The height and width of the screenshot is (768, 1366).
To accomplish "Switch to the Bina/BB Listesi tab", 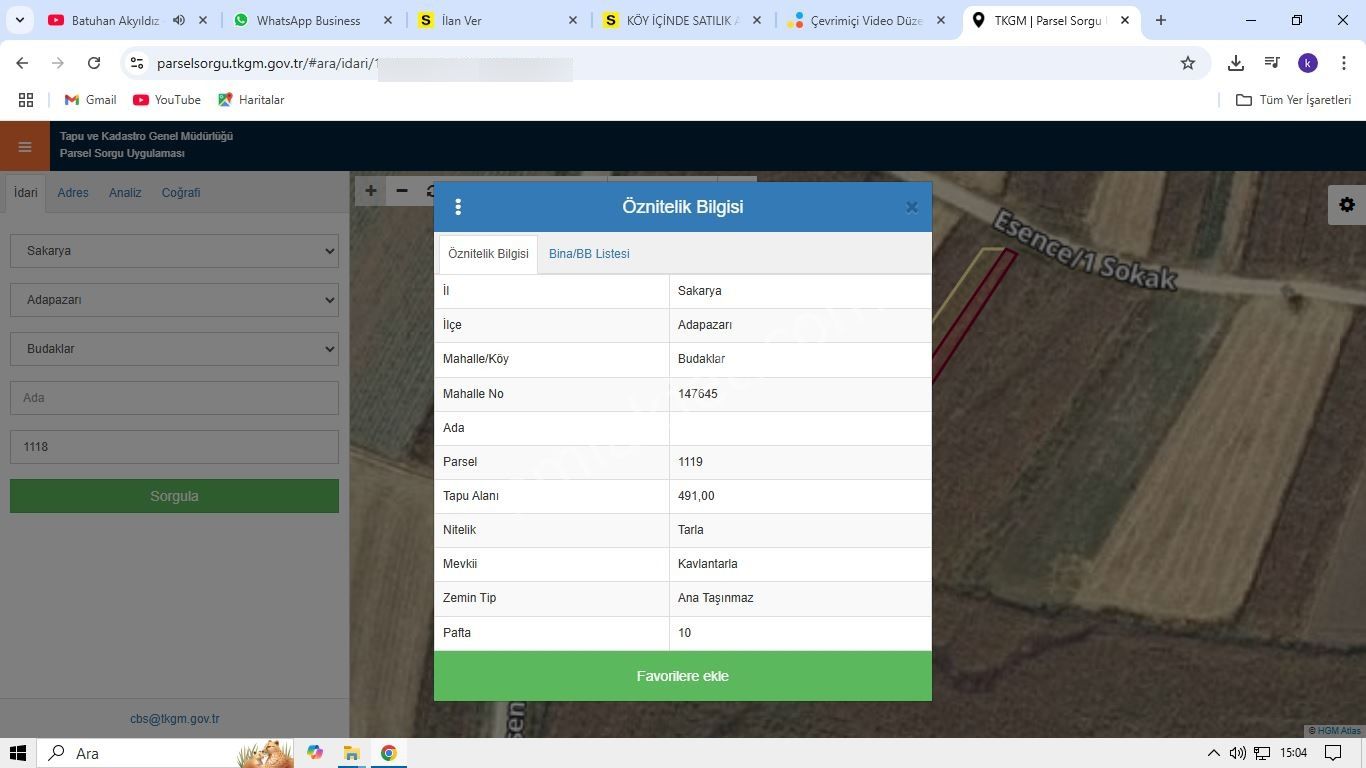I will 589,254.
